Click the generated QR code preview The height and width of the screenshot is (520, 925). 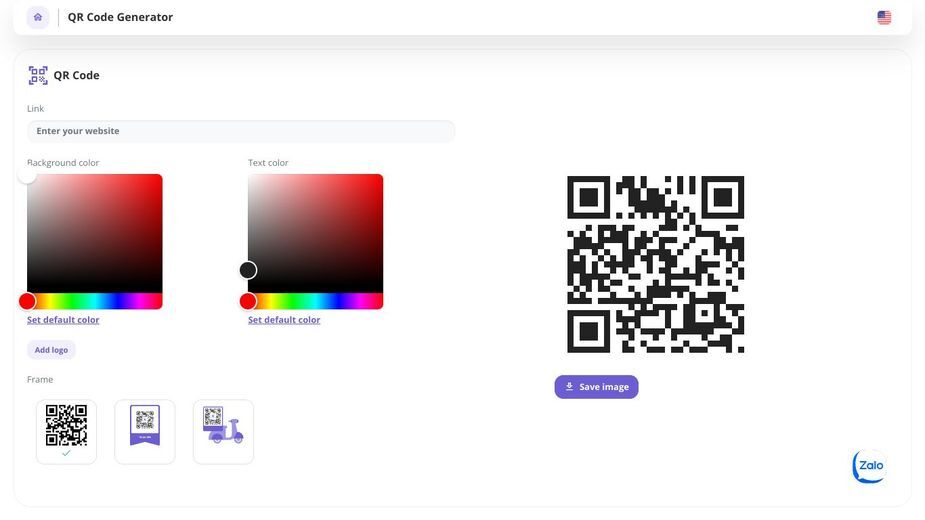click(655, 264)
